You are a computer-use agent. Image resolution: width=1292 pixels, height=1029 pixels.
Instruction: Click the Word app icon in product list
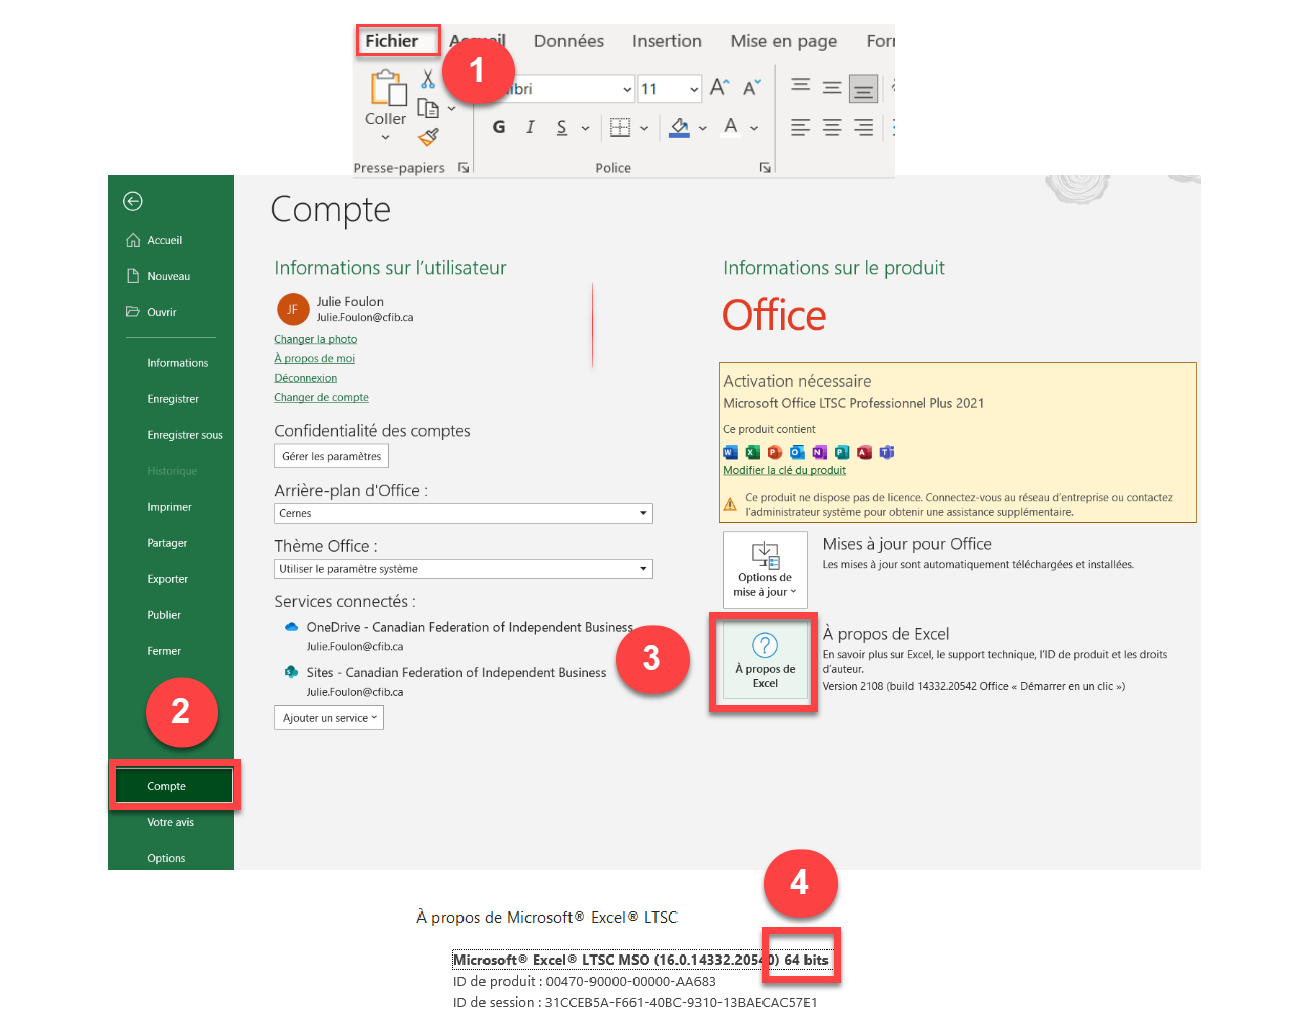point(730,452)
